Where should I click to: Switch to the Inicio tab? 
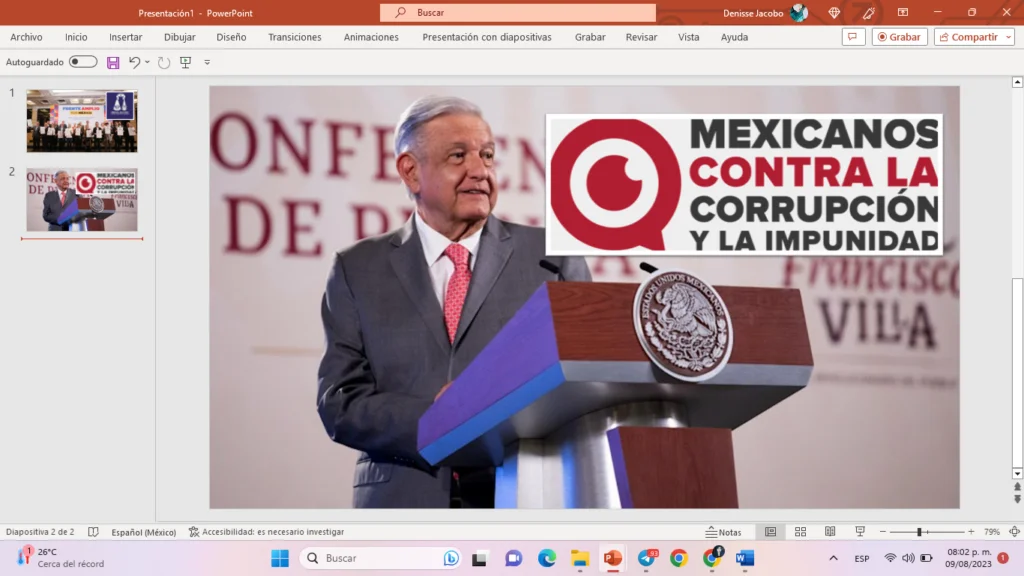76,37
